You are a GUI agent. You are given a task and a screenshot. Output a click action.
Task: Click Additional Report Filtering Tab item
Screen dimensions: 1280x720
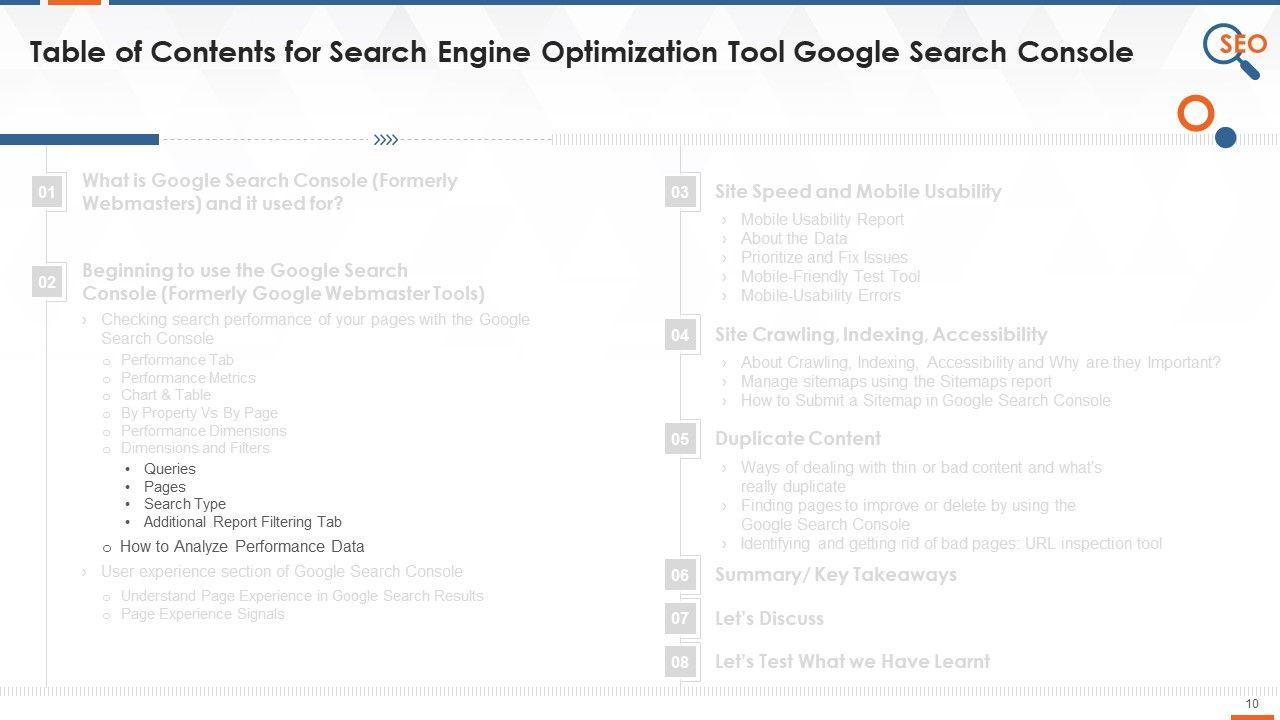click(x=242, y=522)
